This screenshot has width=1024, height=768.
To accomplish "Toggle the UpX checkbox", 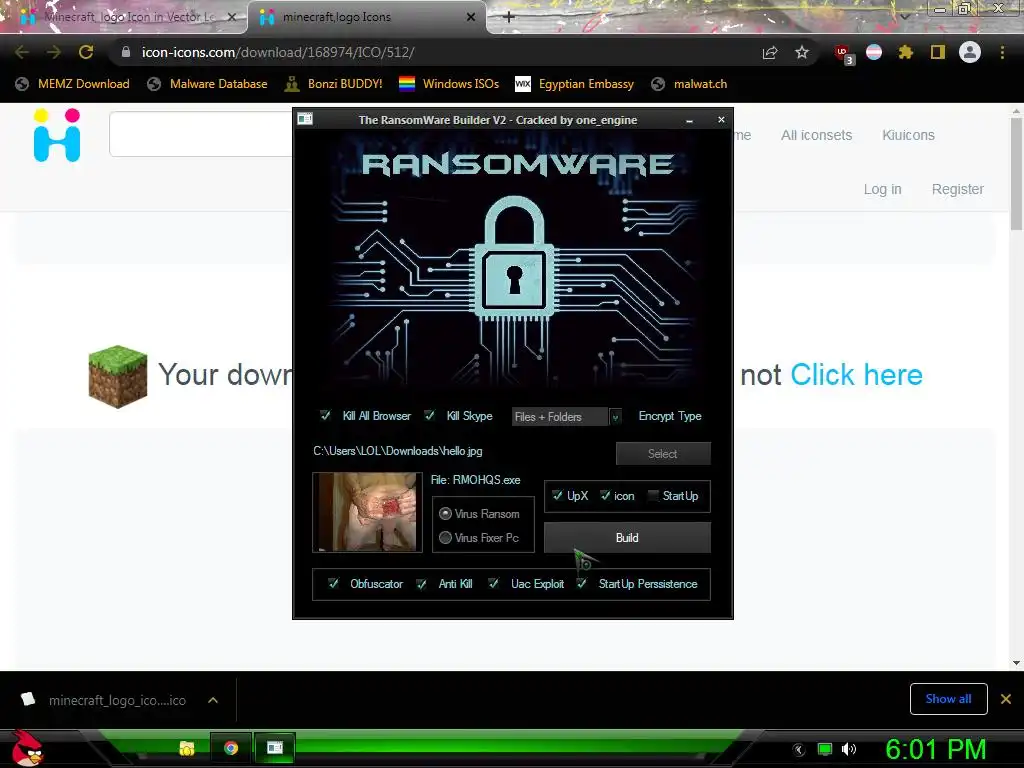I will 557,496.
